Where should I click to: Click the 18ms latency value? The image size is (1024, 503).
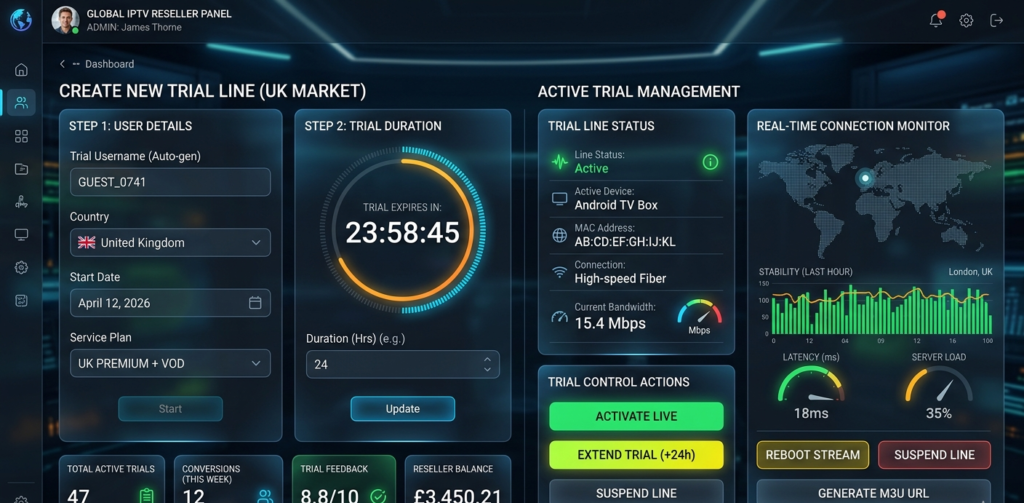coord(811,414)
